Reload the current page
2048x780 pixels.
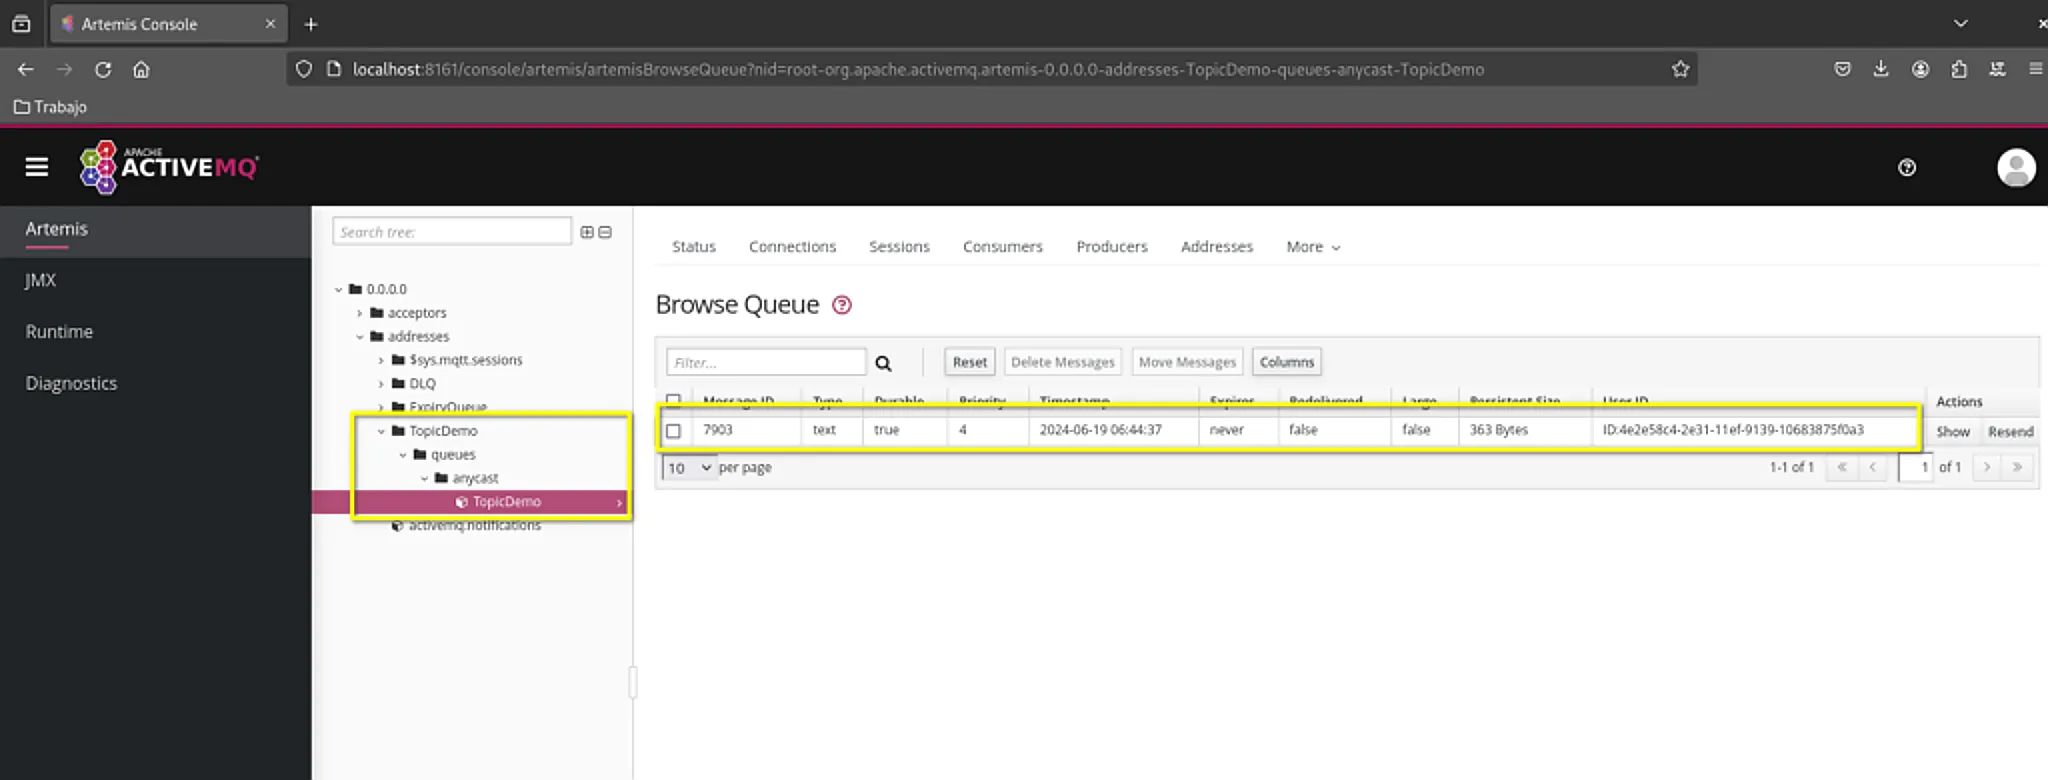coord(103,69)
